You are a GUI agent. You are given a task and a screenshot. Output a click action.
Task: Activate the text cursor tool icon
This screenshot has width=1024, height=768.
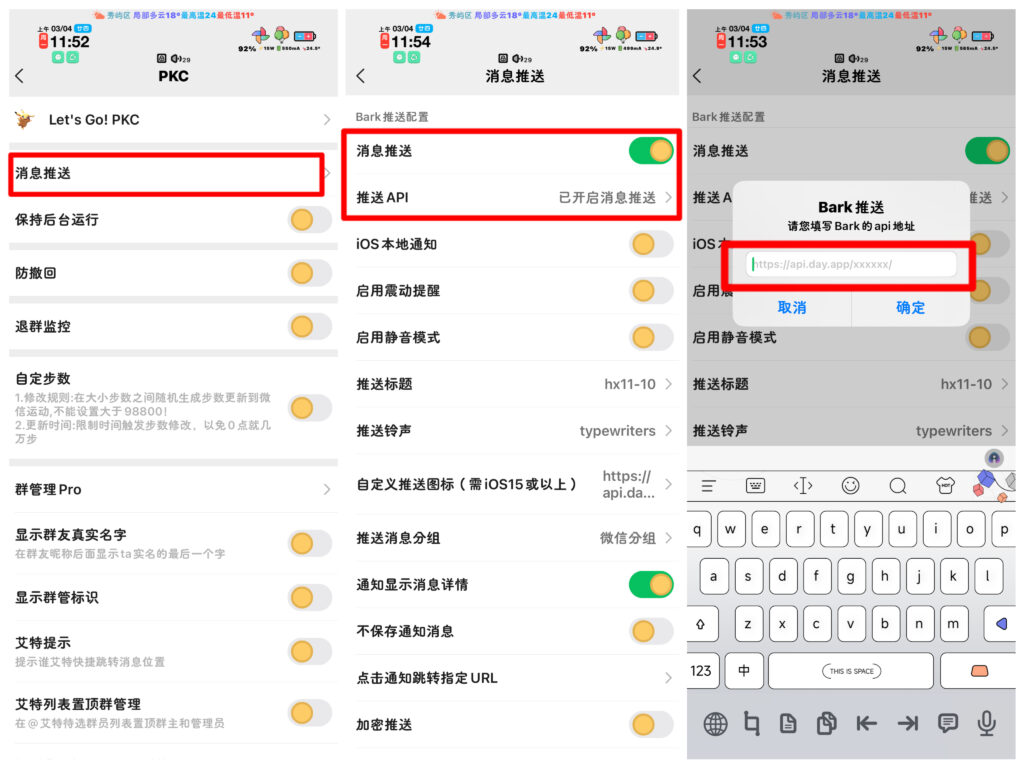click(x=803, y=486)
